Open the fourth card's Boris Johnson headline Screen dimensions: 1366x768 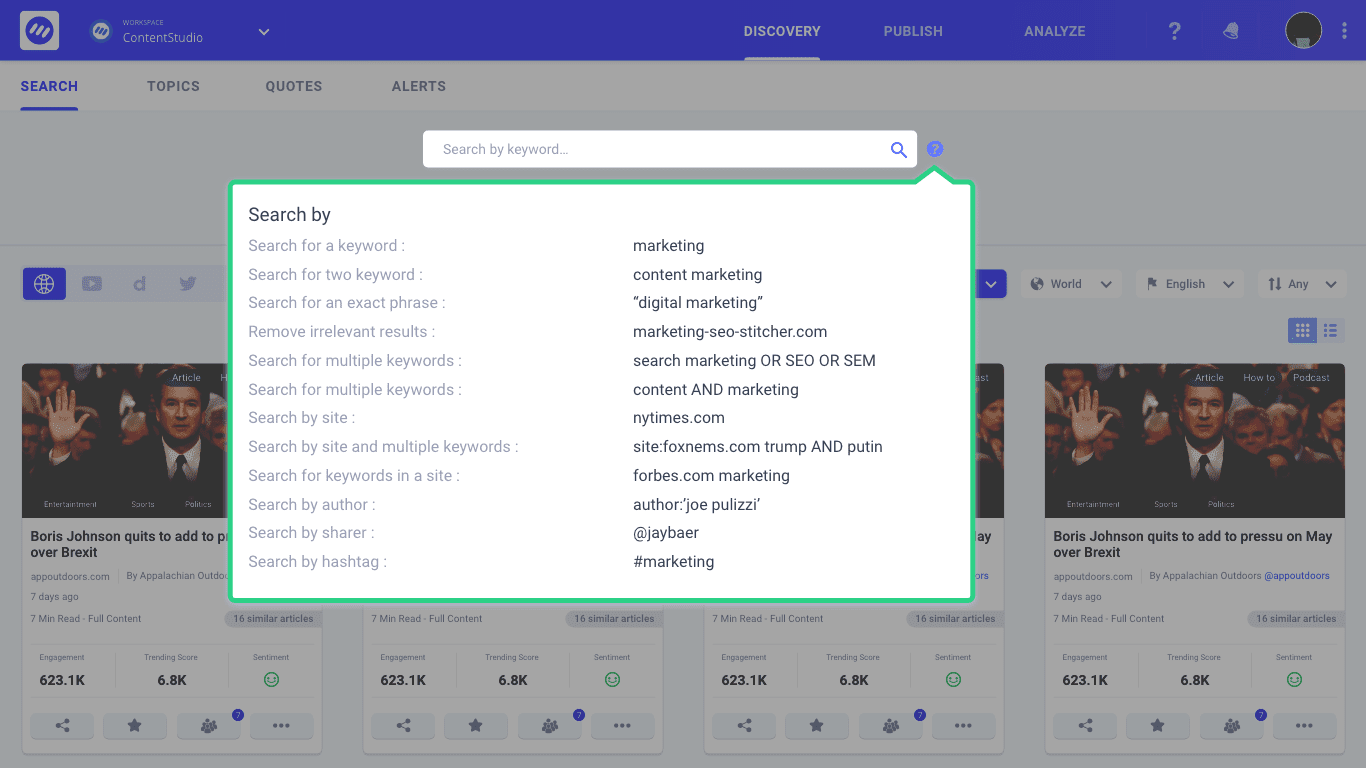1193,544
